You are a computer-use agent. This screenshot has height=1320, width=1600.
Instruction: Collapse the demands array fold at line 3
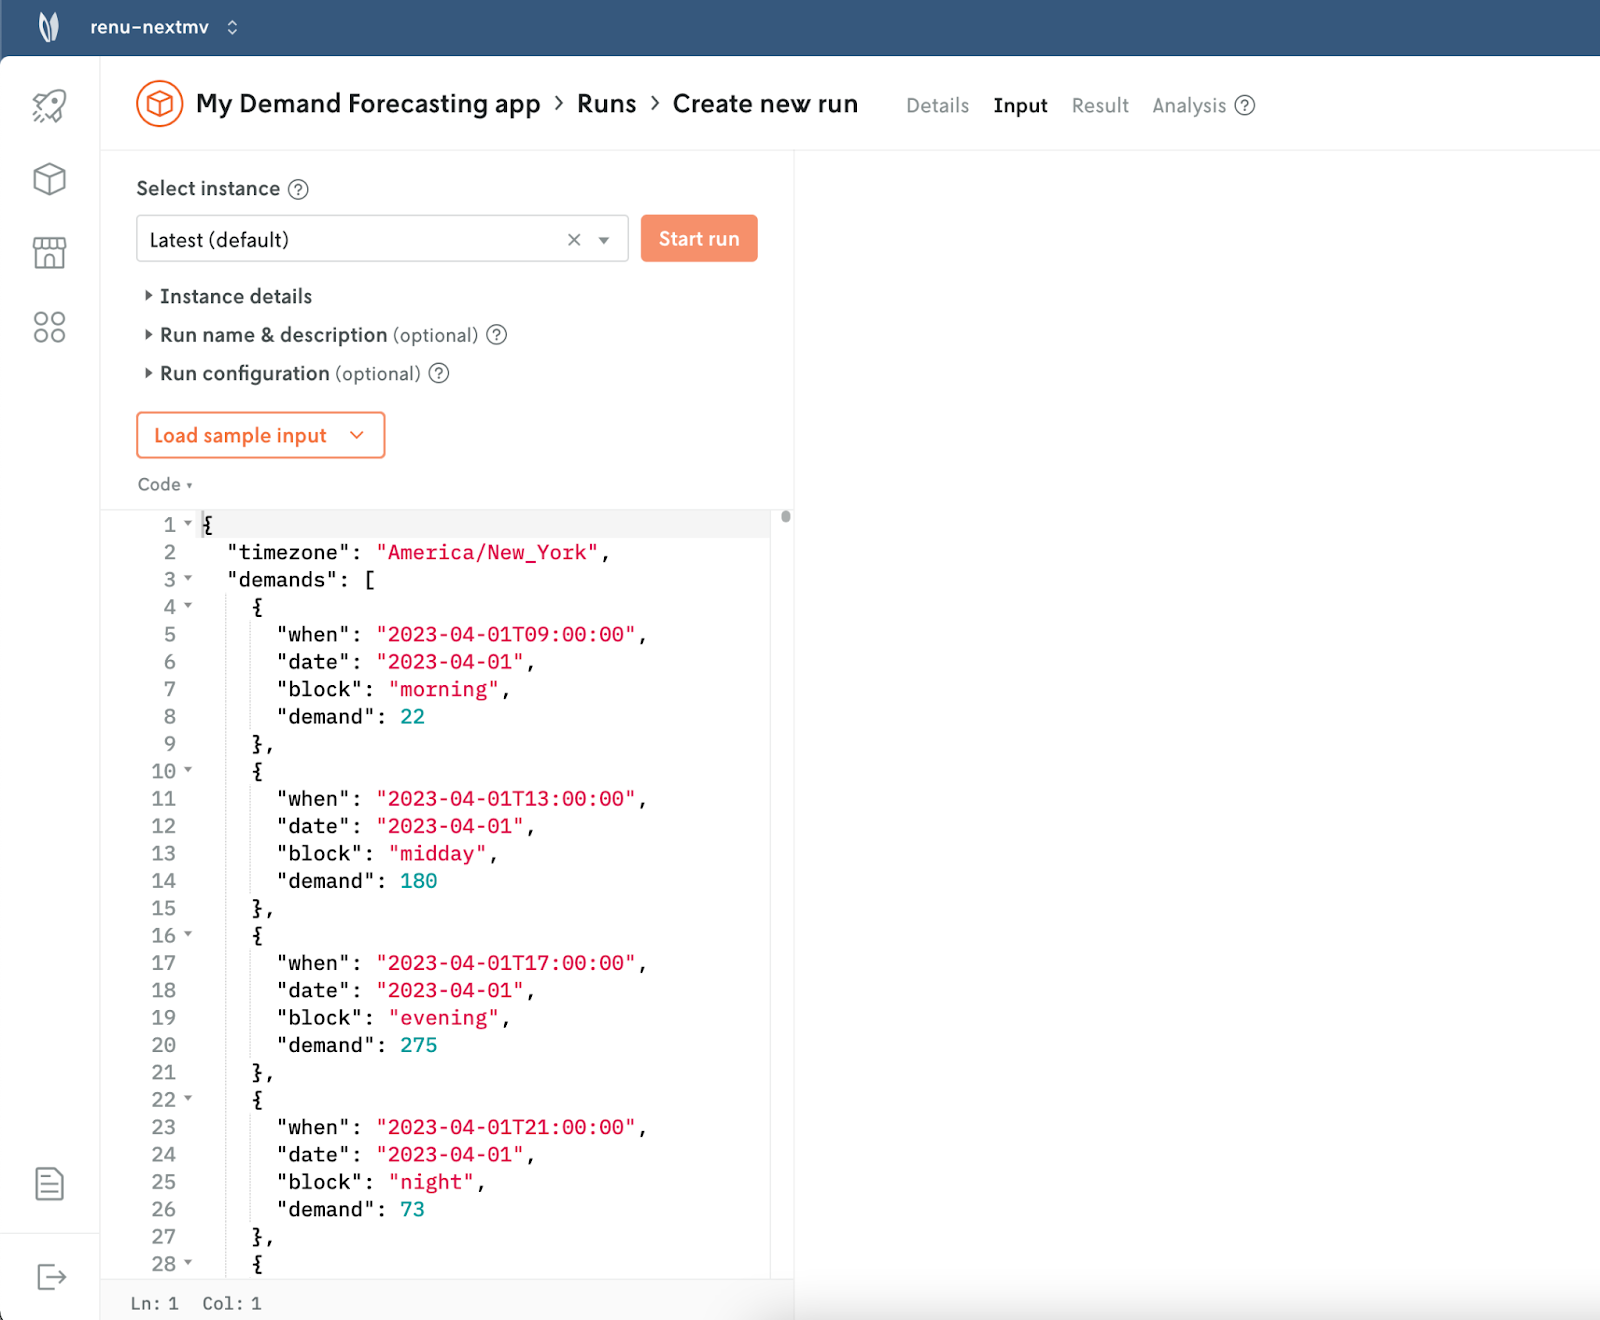(x=188, y=579)
